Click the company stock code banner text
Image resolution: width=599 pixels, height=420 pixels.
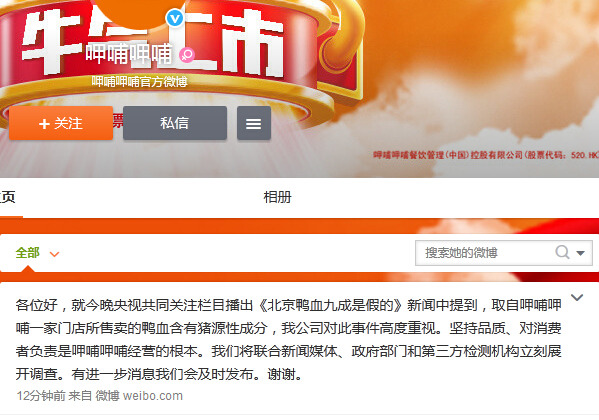tap(486, 155)
